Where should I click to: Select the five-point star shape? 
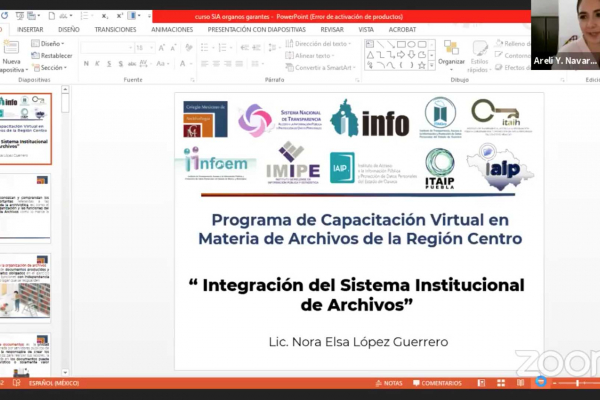(422, 65)
